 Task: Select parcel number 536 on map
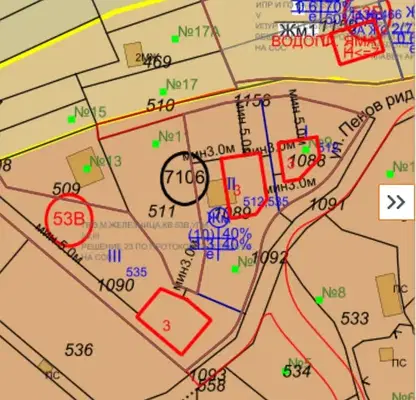(79, 350)
